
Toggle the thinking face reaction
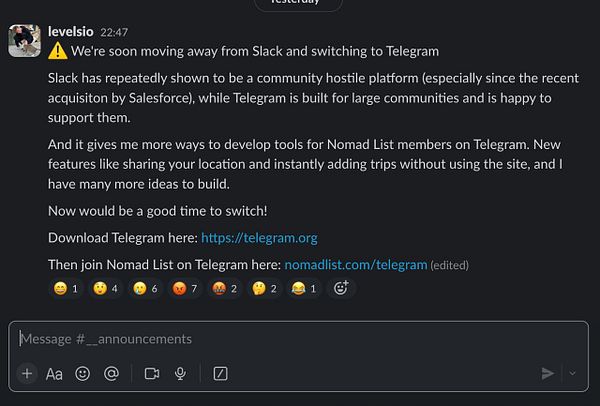pyautogui.click(x=265, y=288)
